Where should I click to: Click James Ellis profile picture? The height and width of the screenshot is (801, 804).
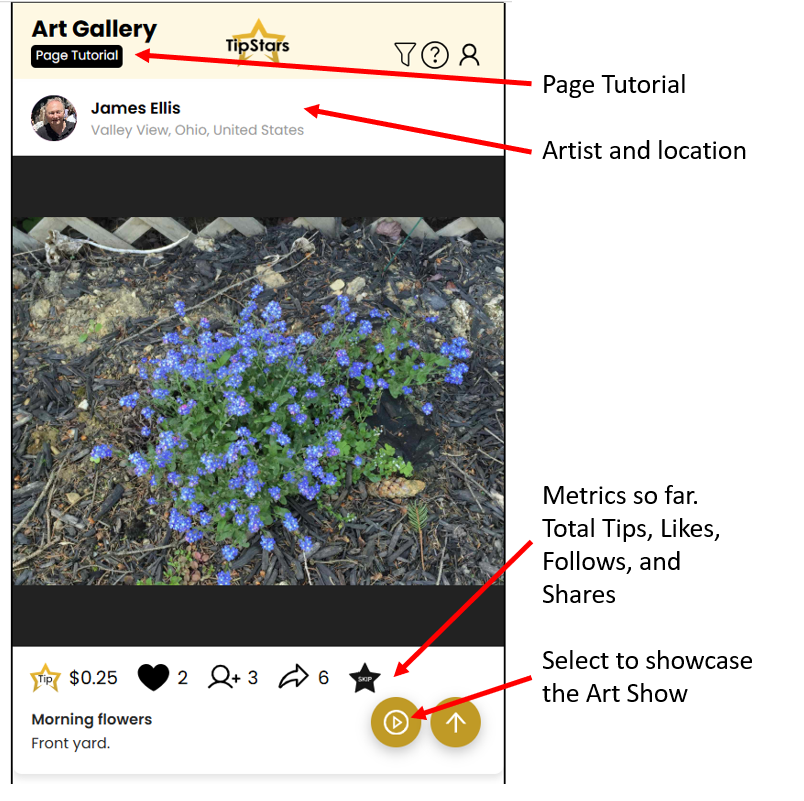pyautogui.click(x=54, y=118)
